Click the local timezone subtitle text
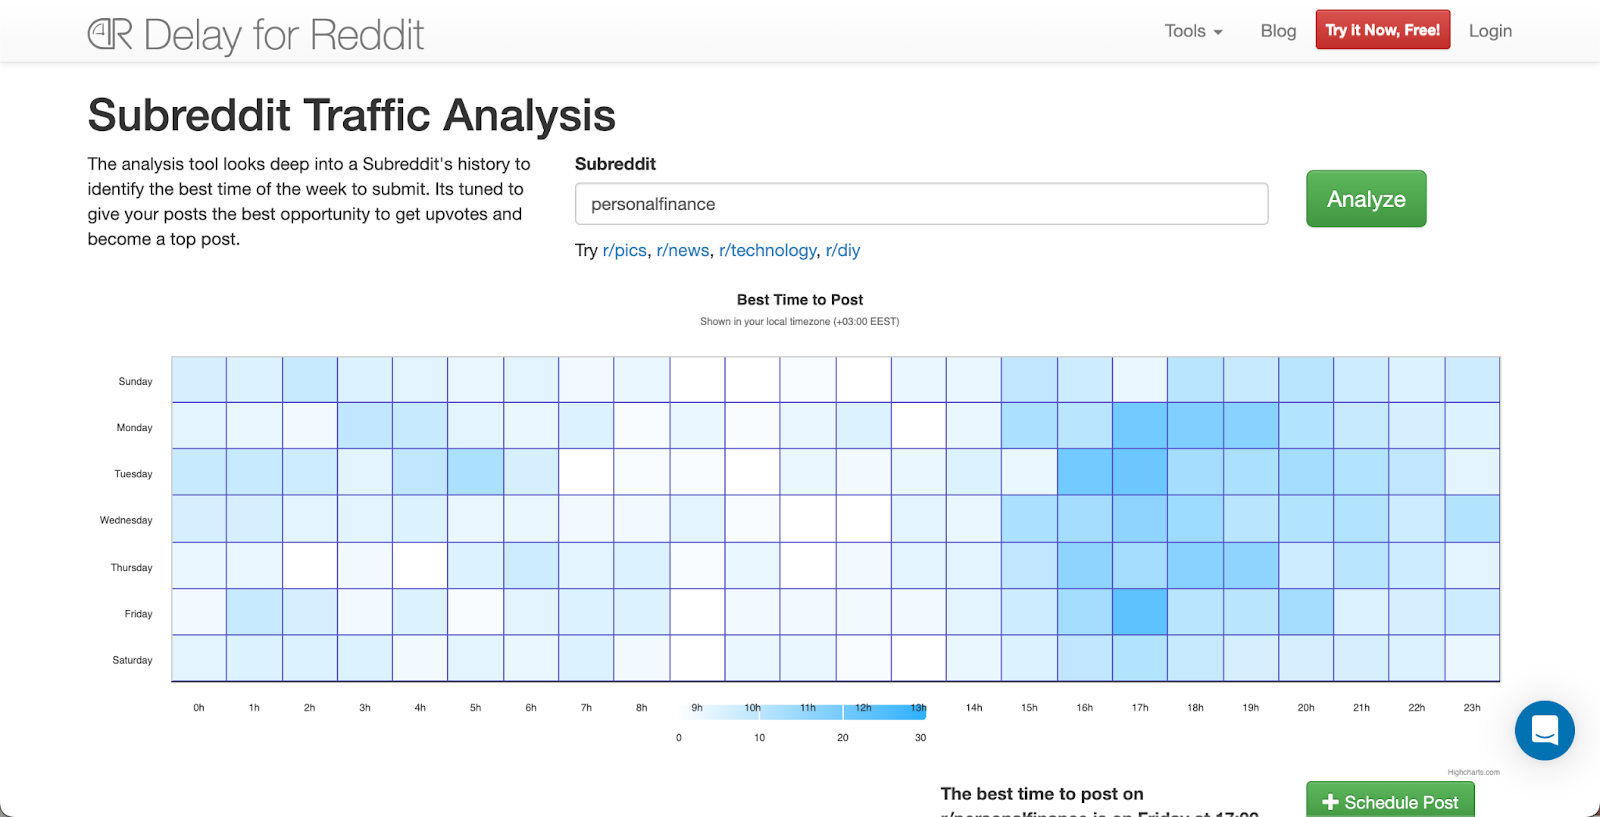Viewport: 1600px width, 817px height. (800, 322)
